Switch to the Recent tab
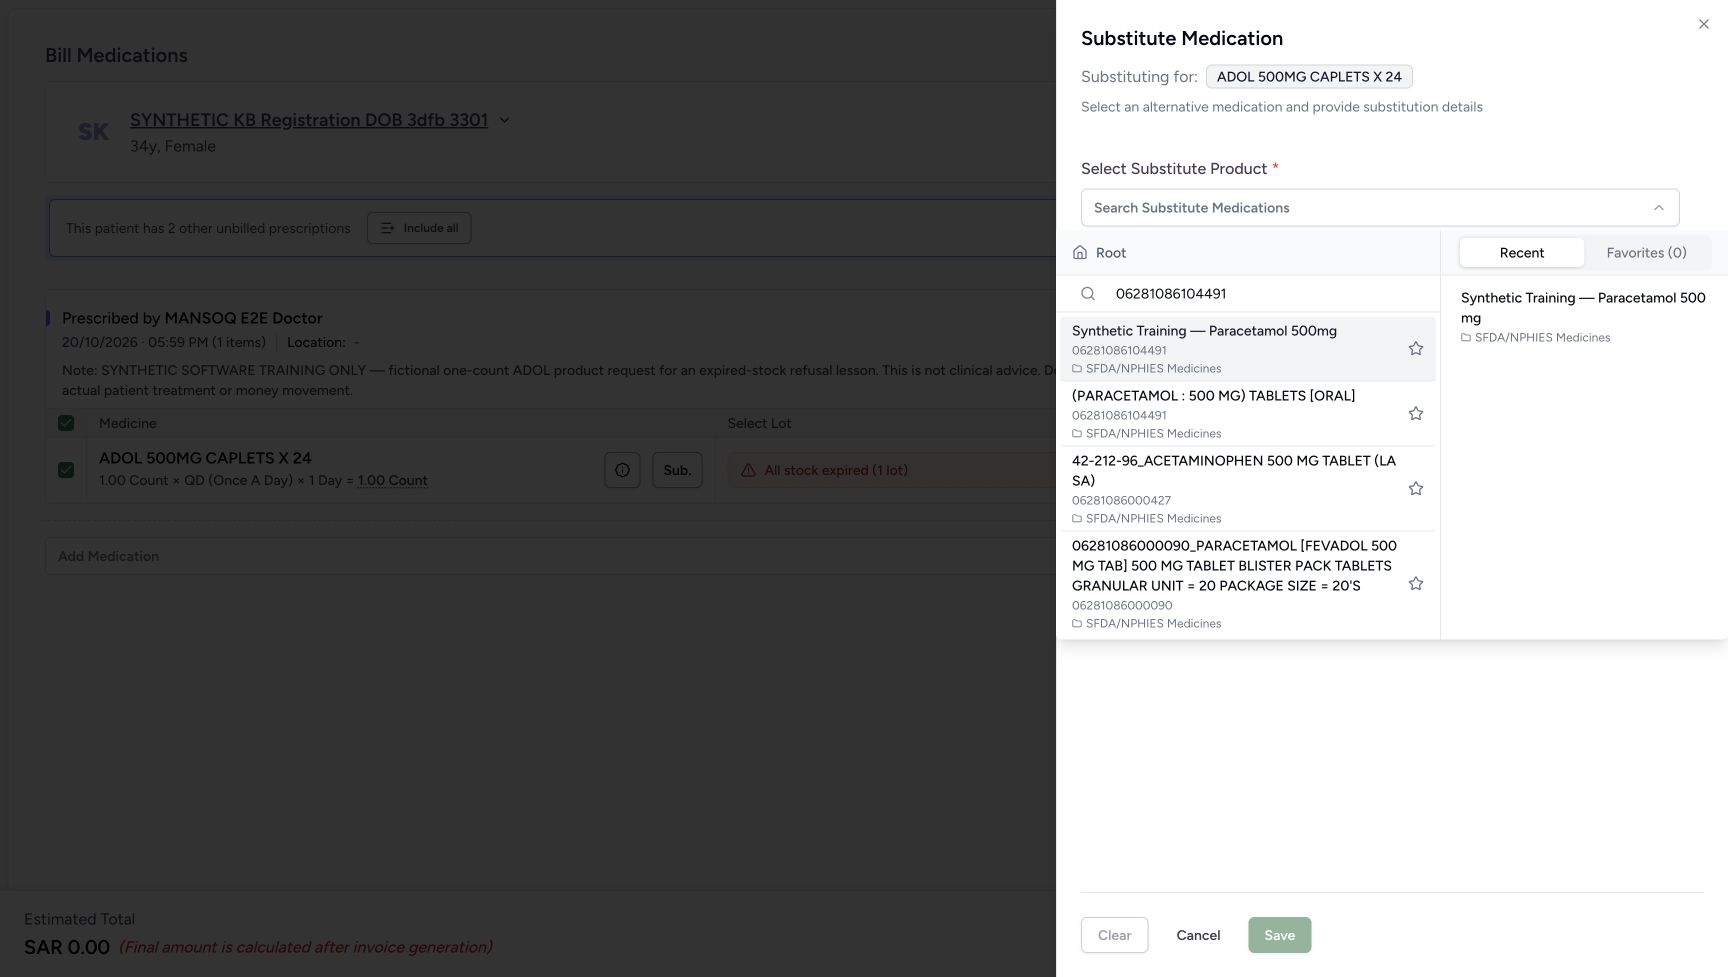 [x=1521, y=253]
